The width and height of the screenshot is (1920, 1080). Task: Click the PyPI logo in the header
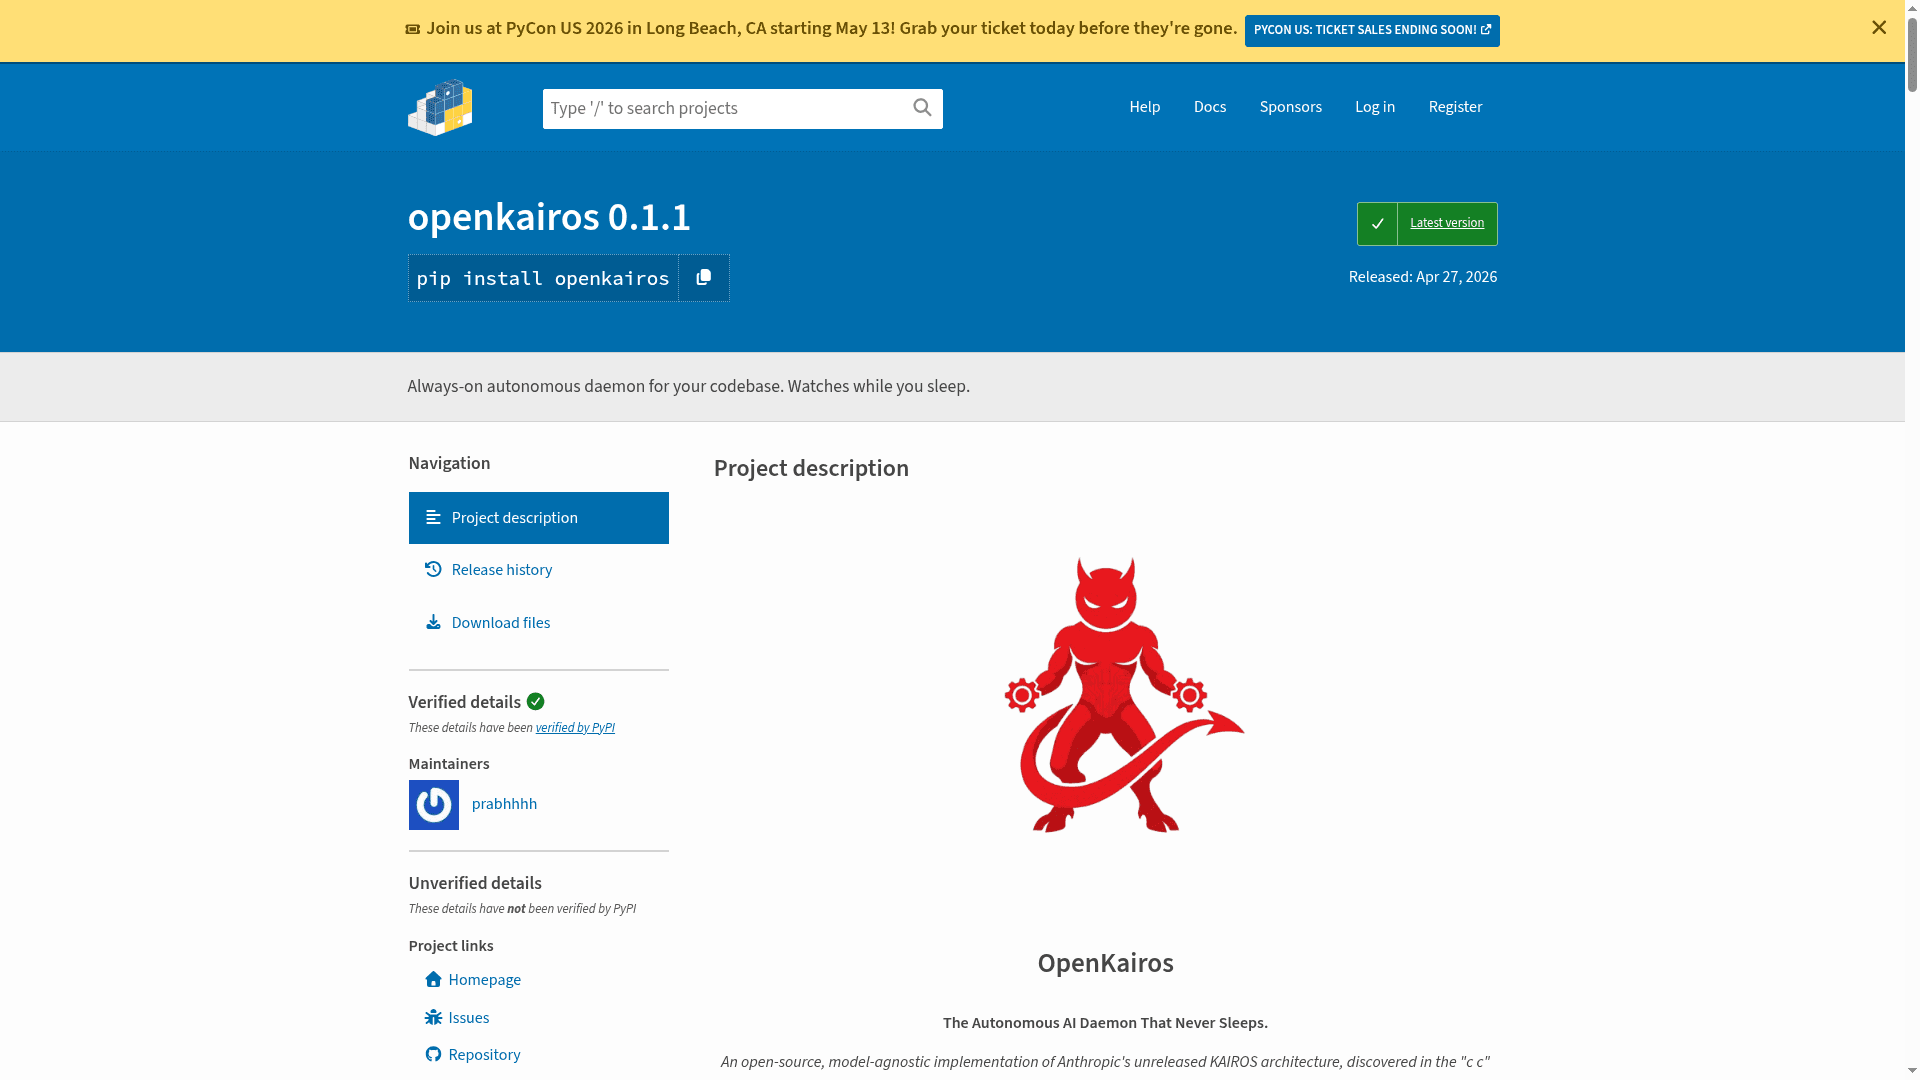pyautogui.click(x=440, y=107)
